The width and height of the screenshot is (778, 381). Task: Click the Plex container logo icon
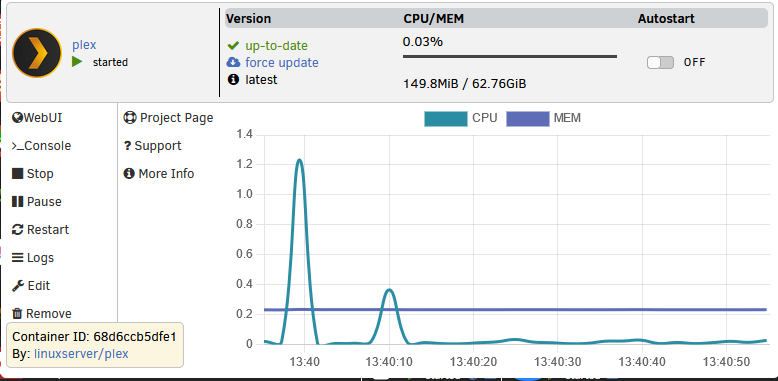tap(37, 53)
